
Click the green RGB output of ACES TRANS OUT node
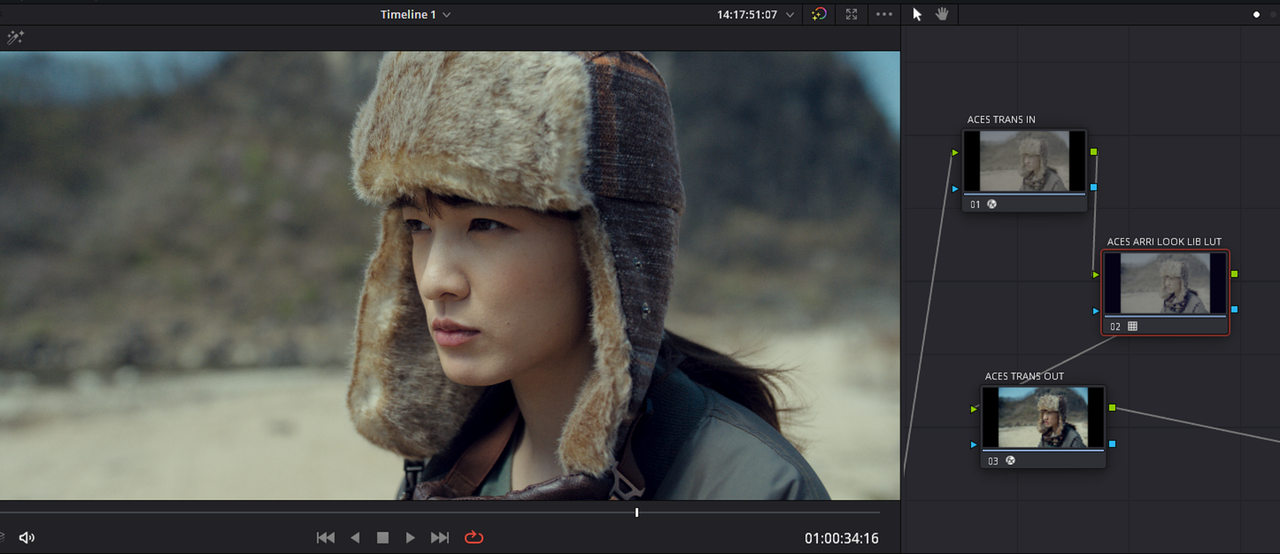click(1112, 408)
